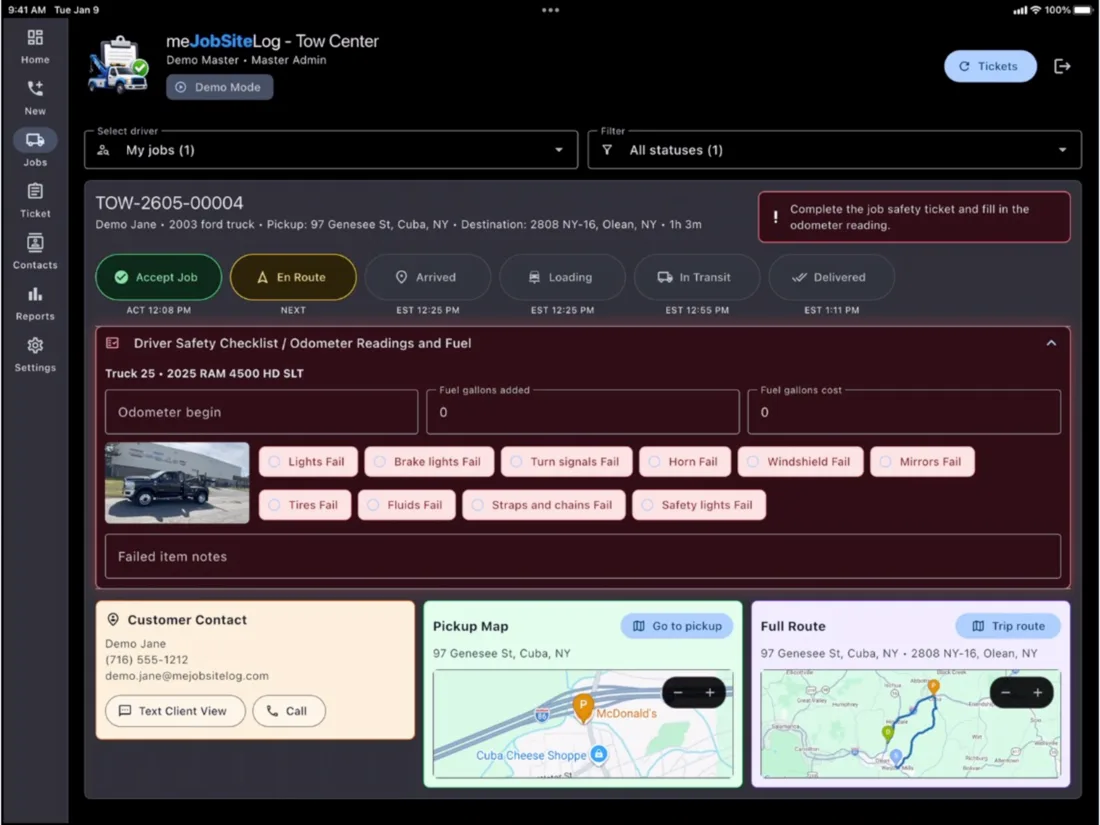This screenshot has width=1100, height=825.
Task: Click the exclamation alert icon
Action: click(775, 217)
